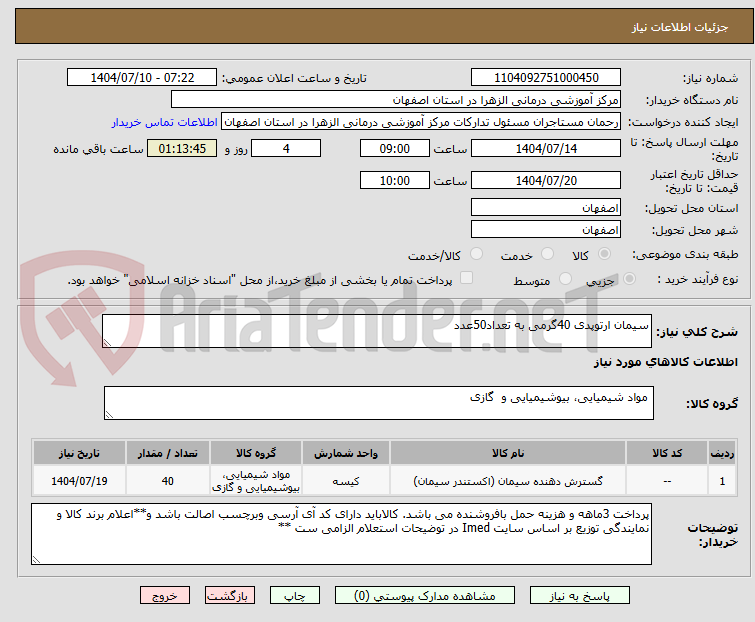Click the unit cell 'کیسه'
The image size is (755, 622).
pos(346,480)
